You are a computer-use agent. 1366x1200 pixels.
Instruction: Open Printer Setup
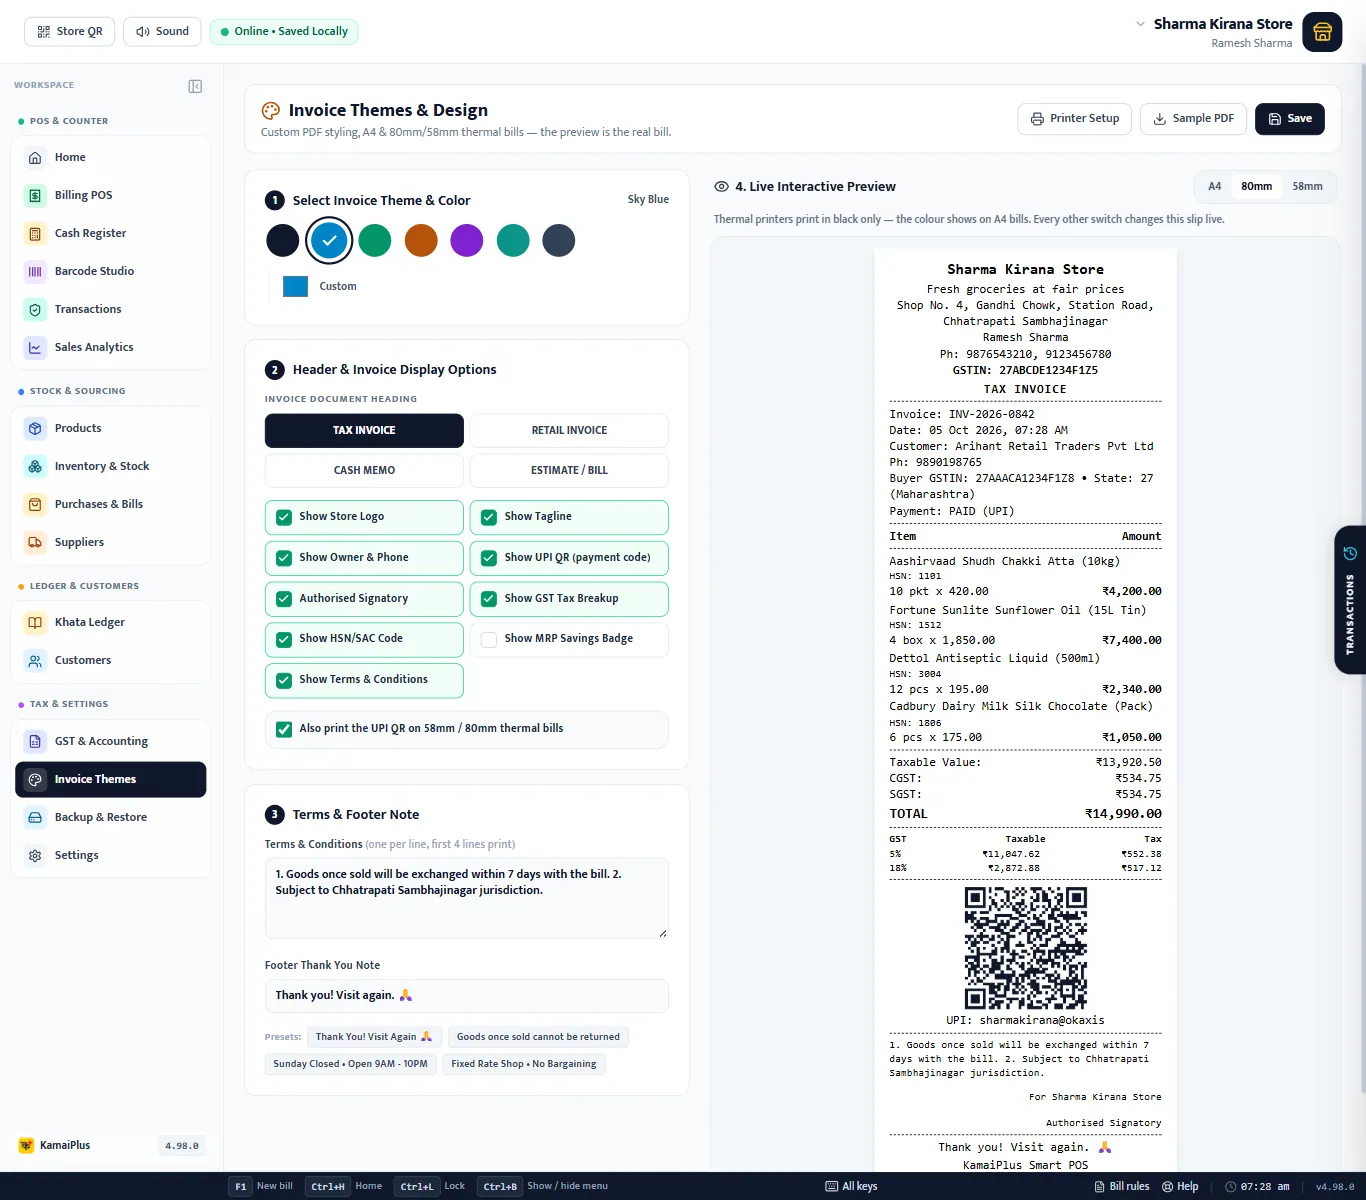point(1075,119)
